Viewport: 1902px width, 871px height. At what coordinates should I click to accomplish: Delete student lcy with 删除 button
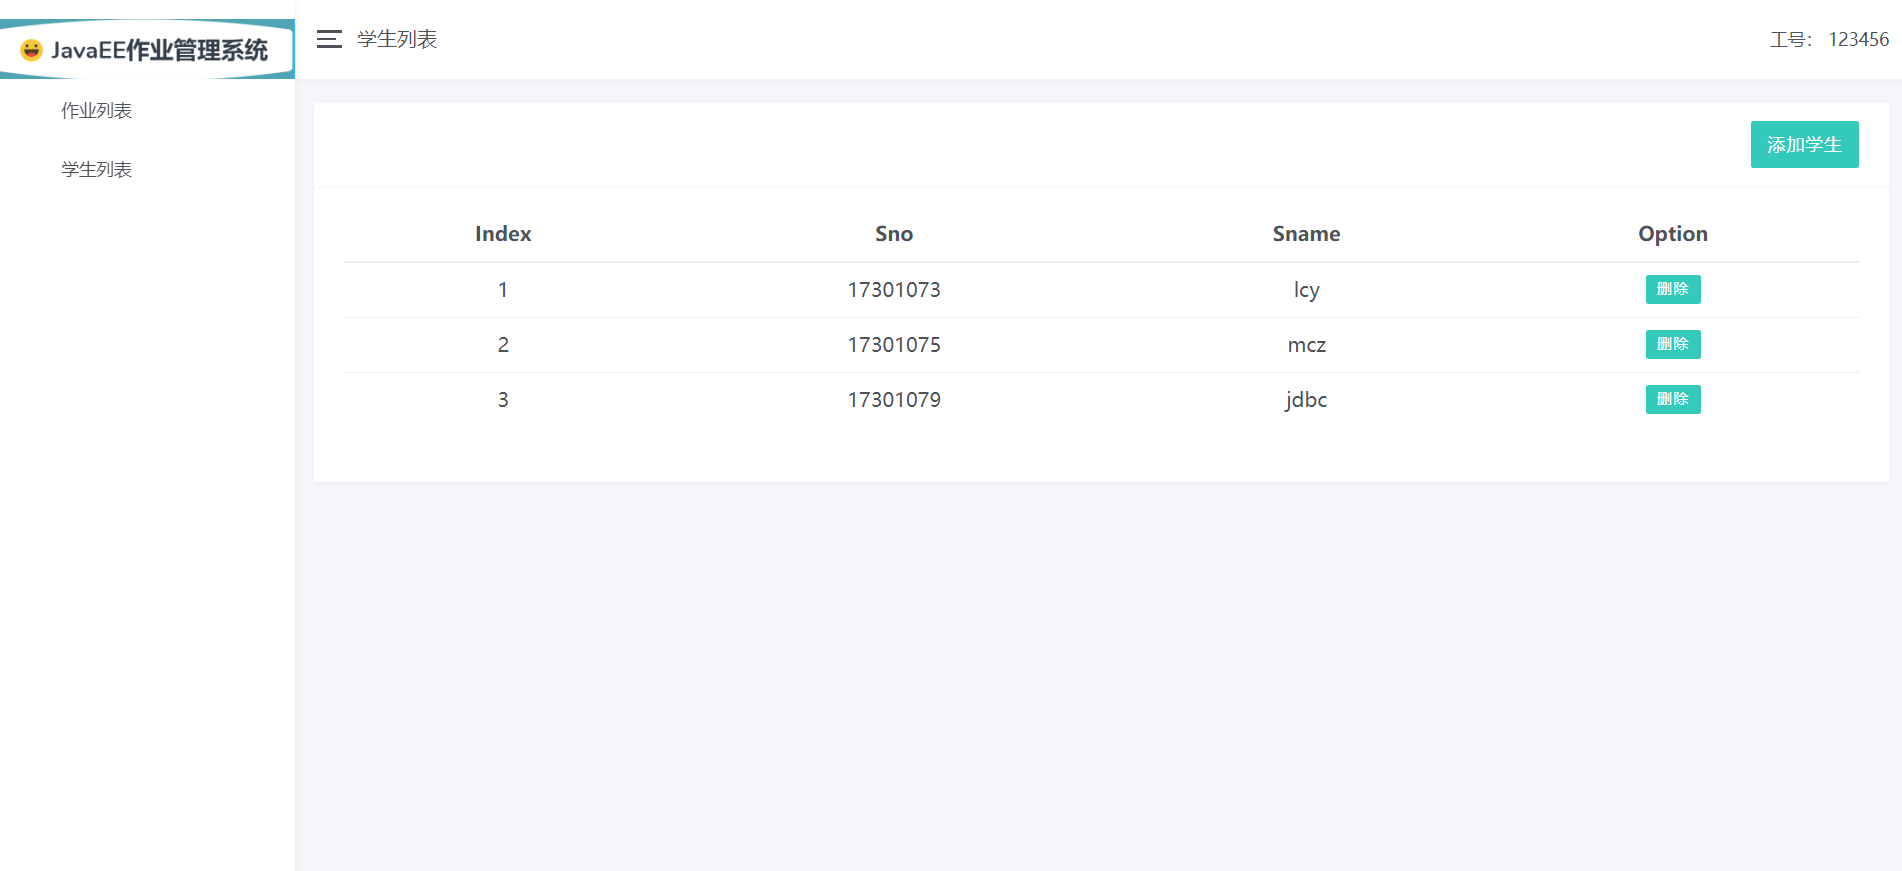point(1672,289)
